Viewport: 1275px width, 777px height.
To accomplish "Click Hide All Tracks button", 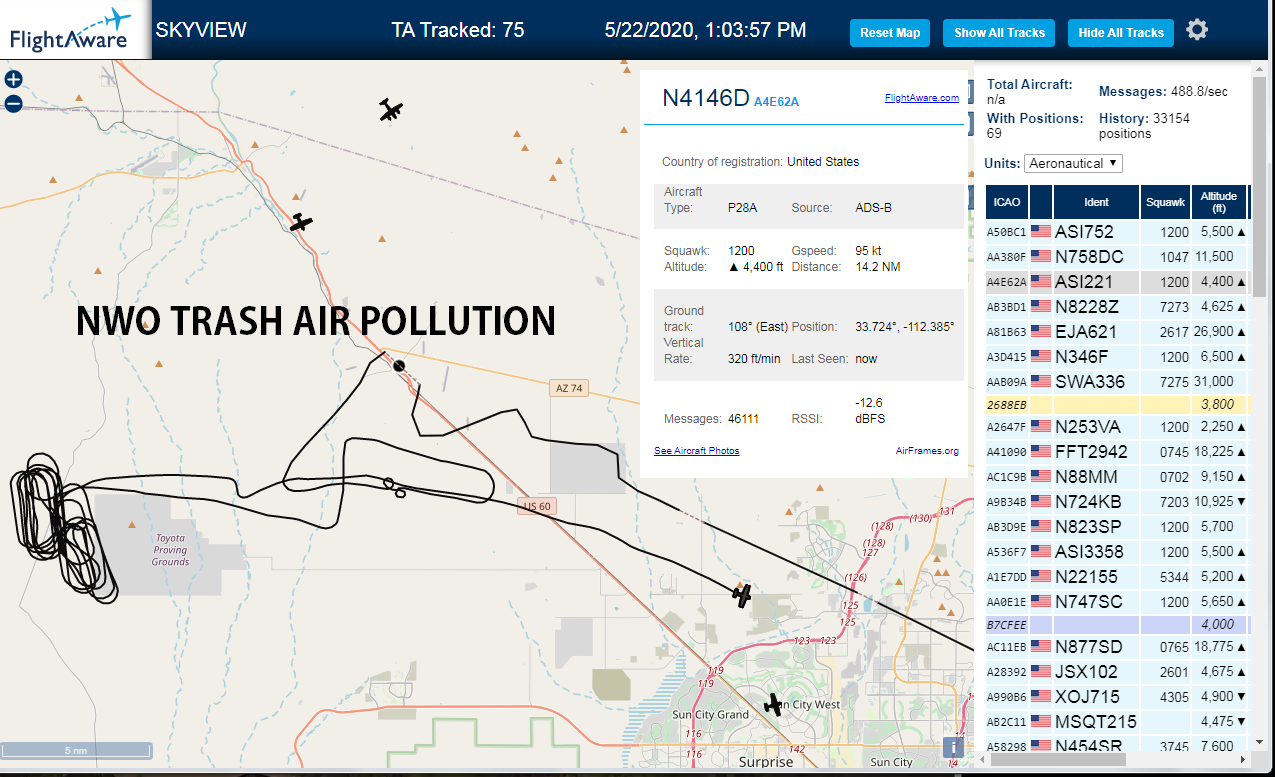I will [1121, 33].
